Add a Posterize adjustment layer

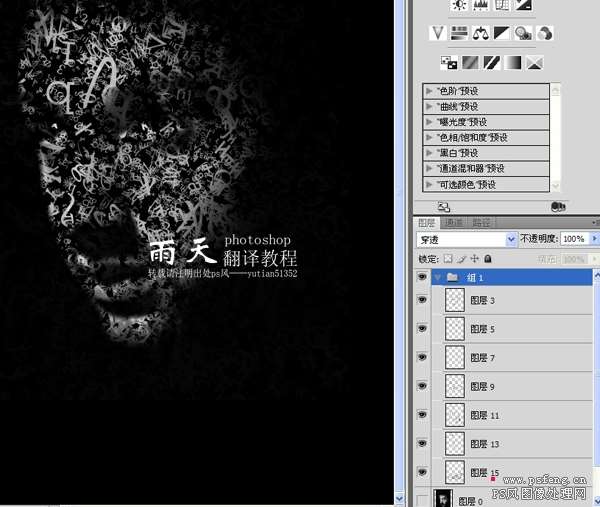pos(470,62)
